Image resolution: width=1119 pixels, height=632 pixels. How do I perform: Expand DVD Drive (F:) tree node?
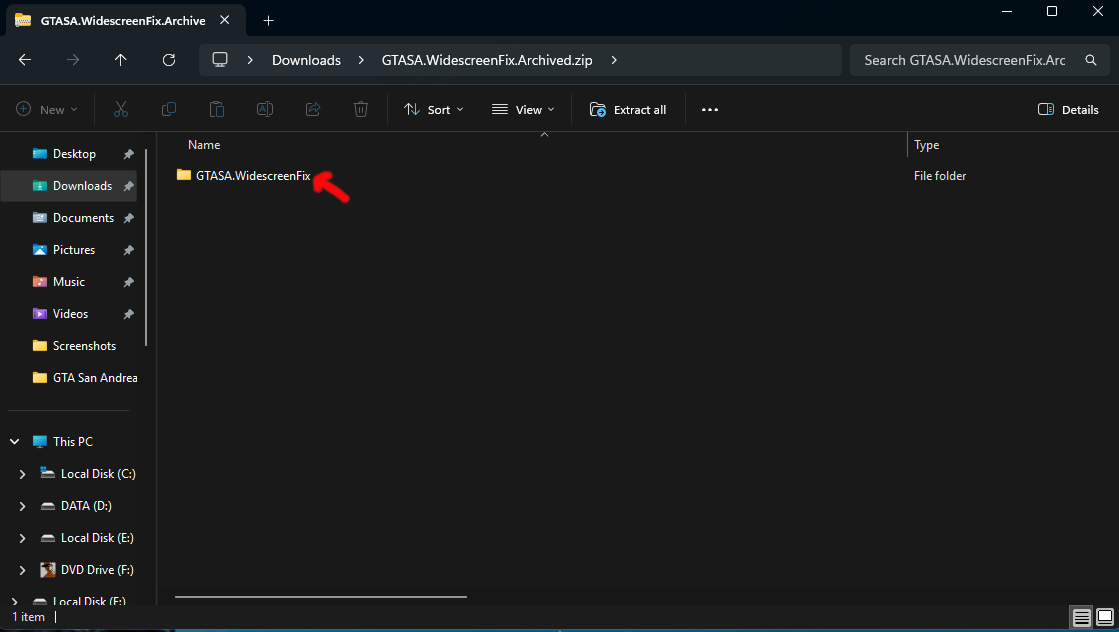(x=22, y=570)
